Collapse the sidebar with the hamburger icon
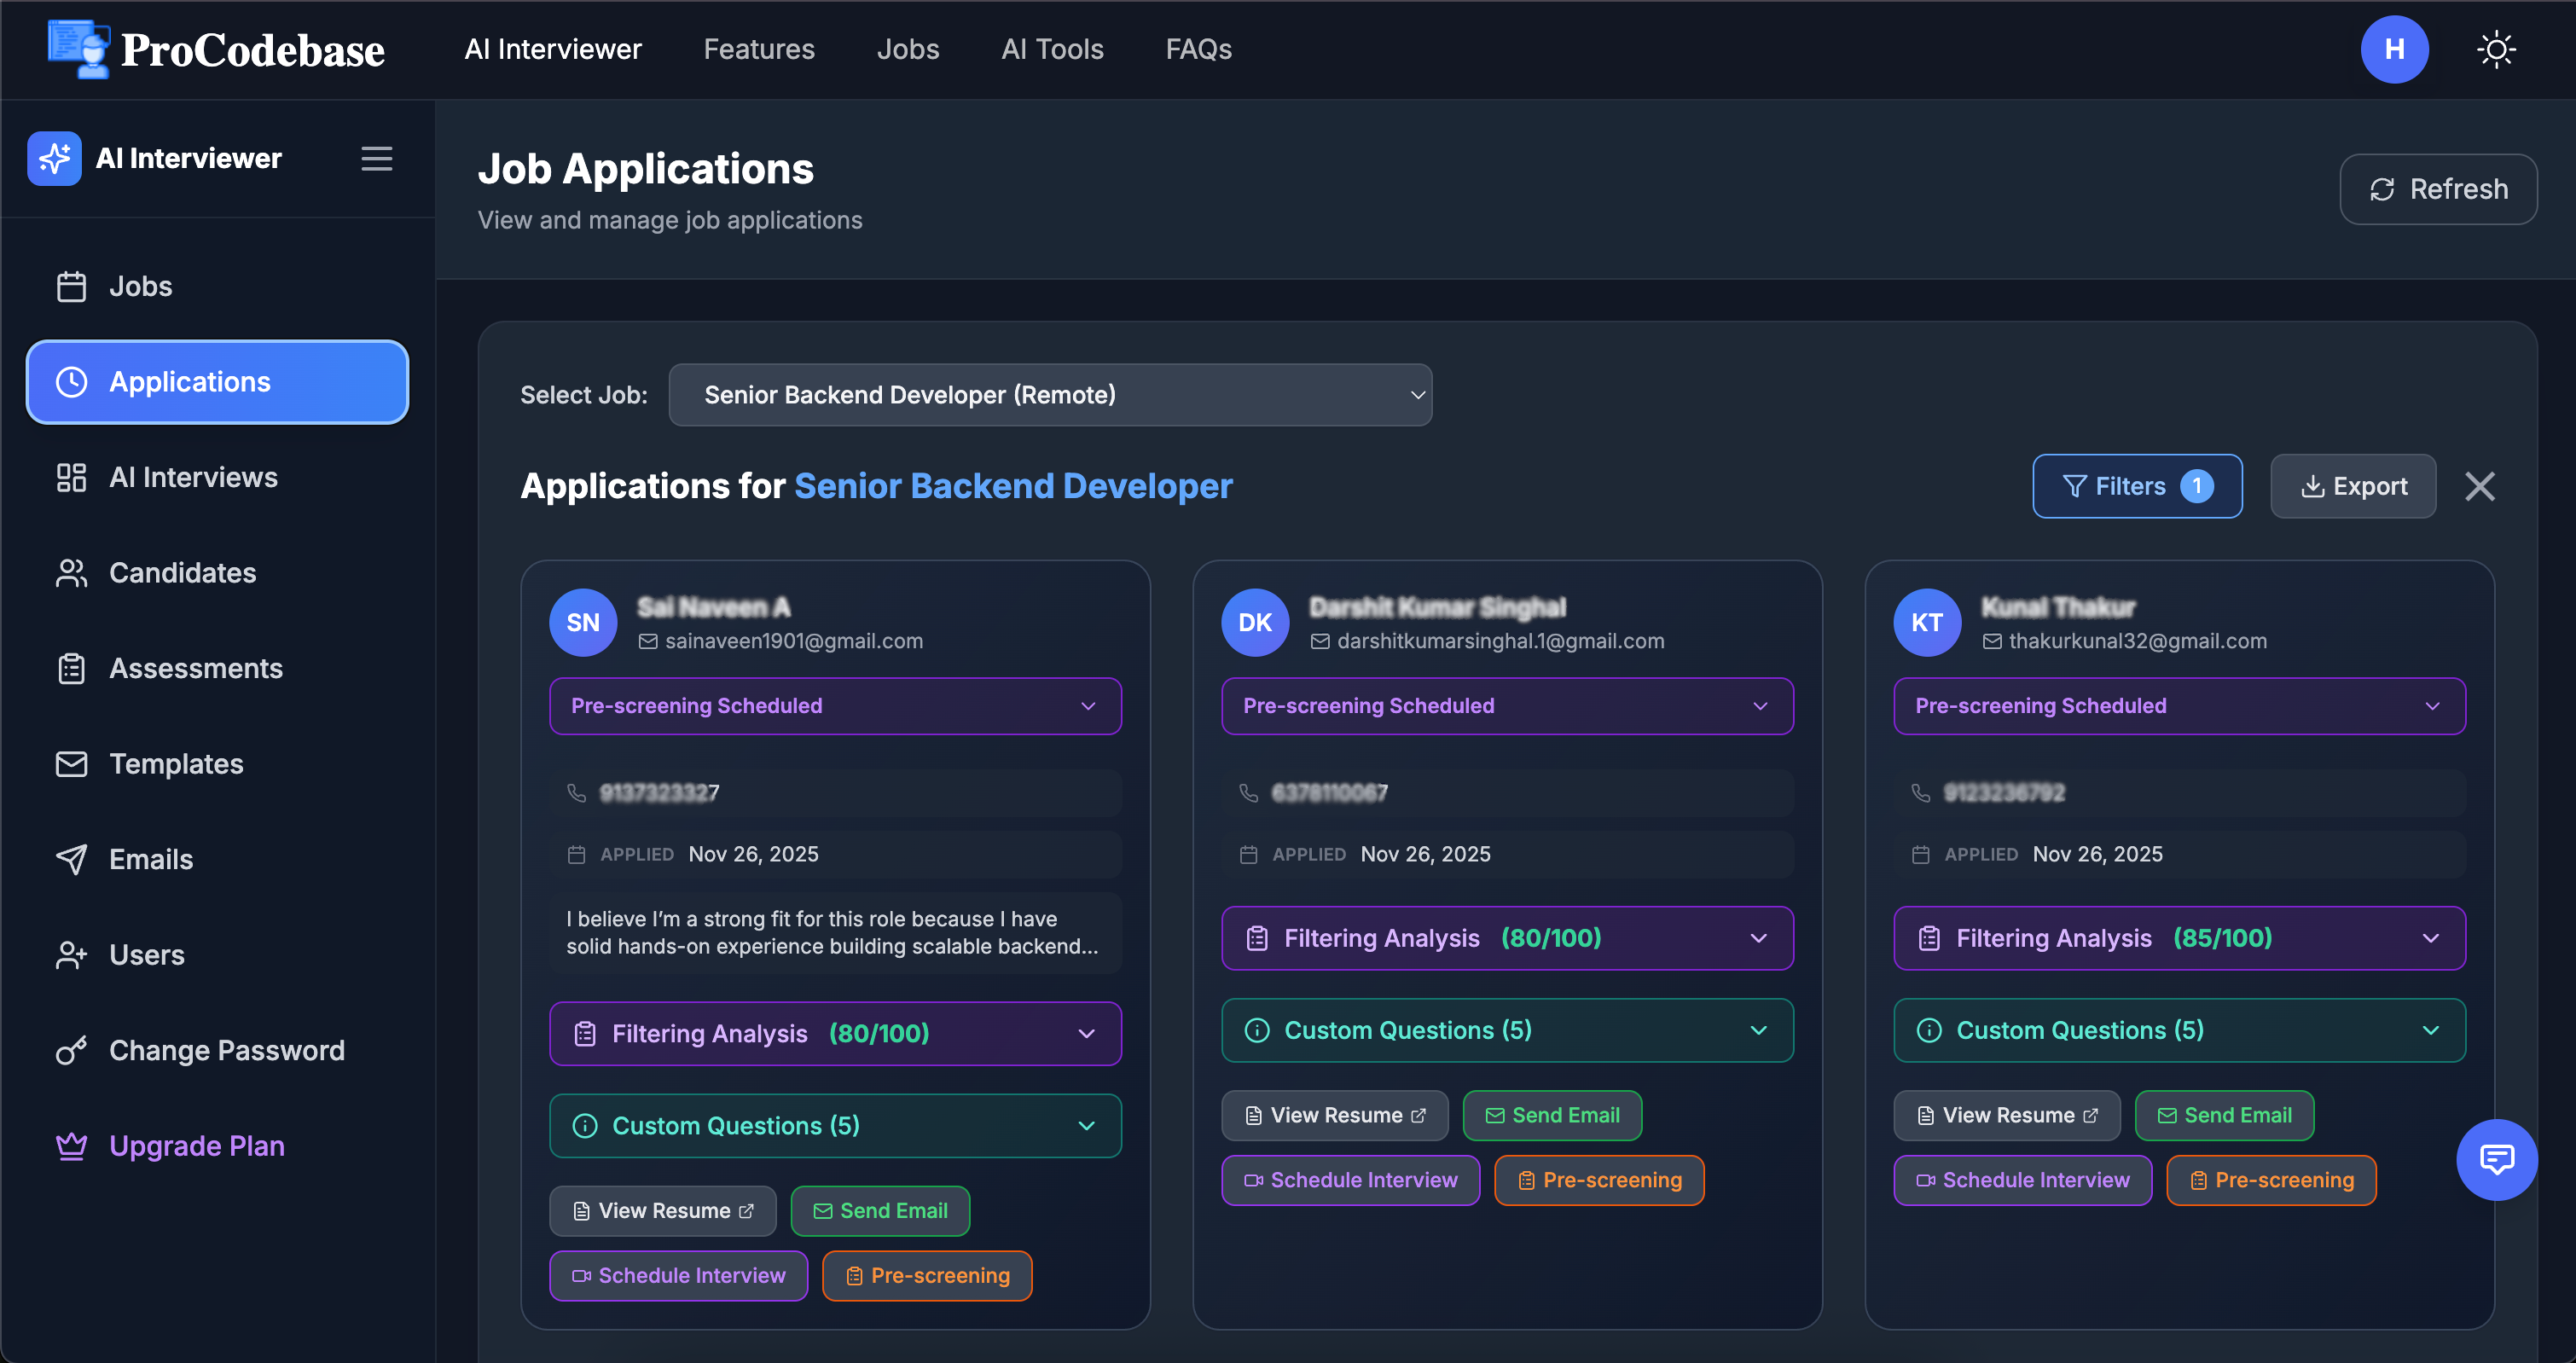Screen dimensions: 2576x1363 (376, 158)
